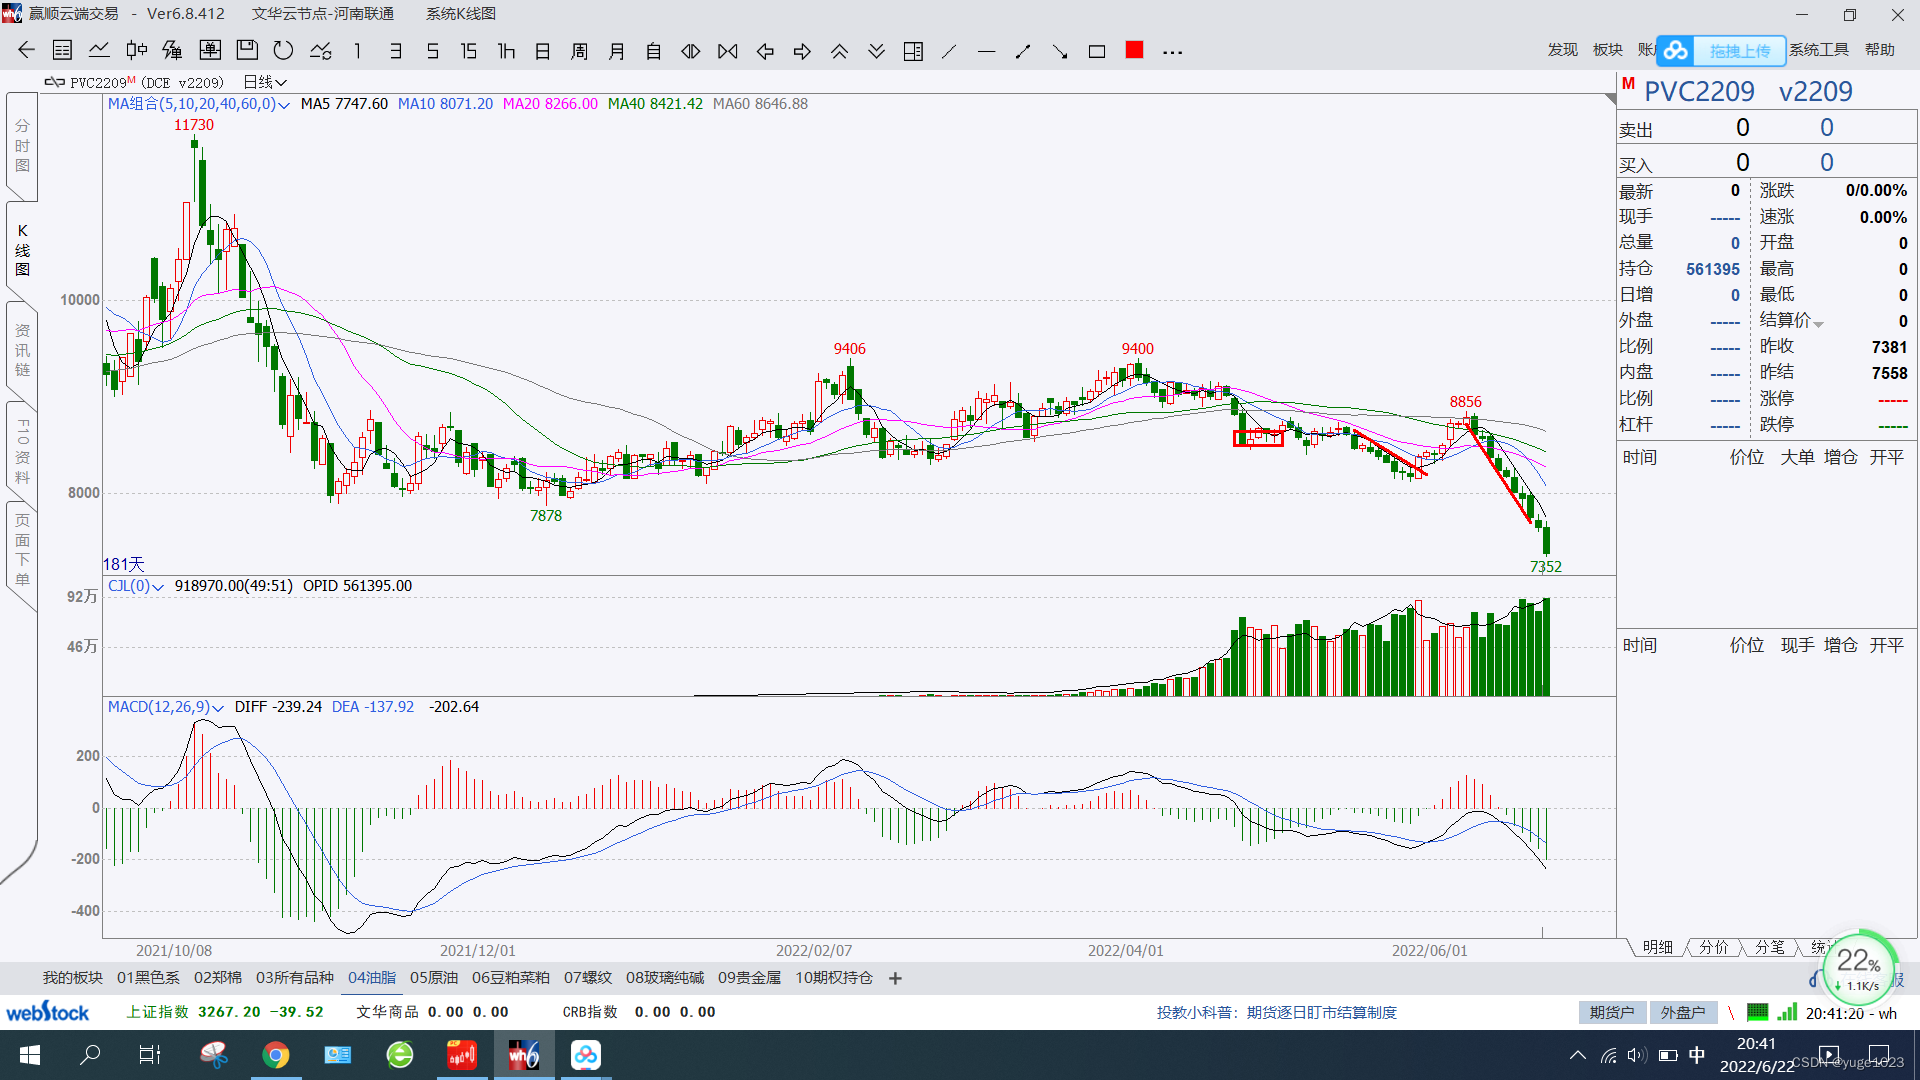Open the more tools ellipsis menu
This screenshot has height=1080, width=1920.
1173,52
